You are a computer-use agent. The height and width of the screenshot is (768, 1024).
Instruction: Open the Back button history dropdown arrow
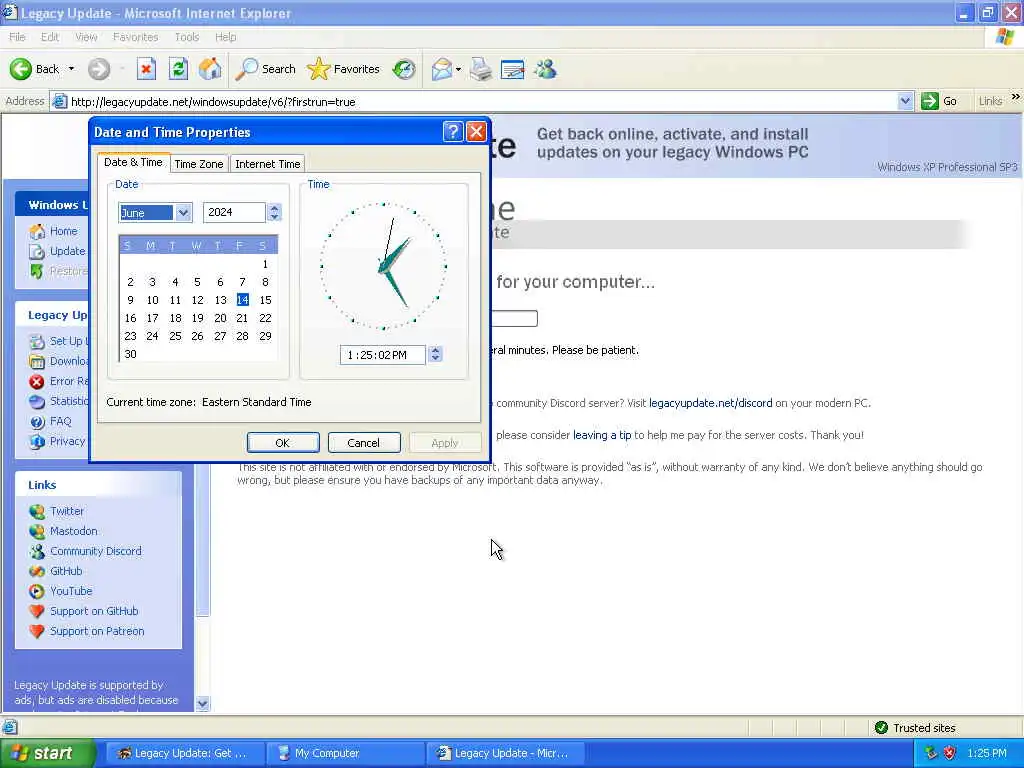tap(71, 69)
